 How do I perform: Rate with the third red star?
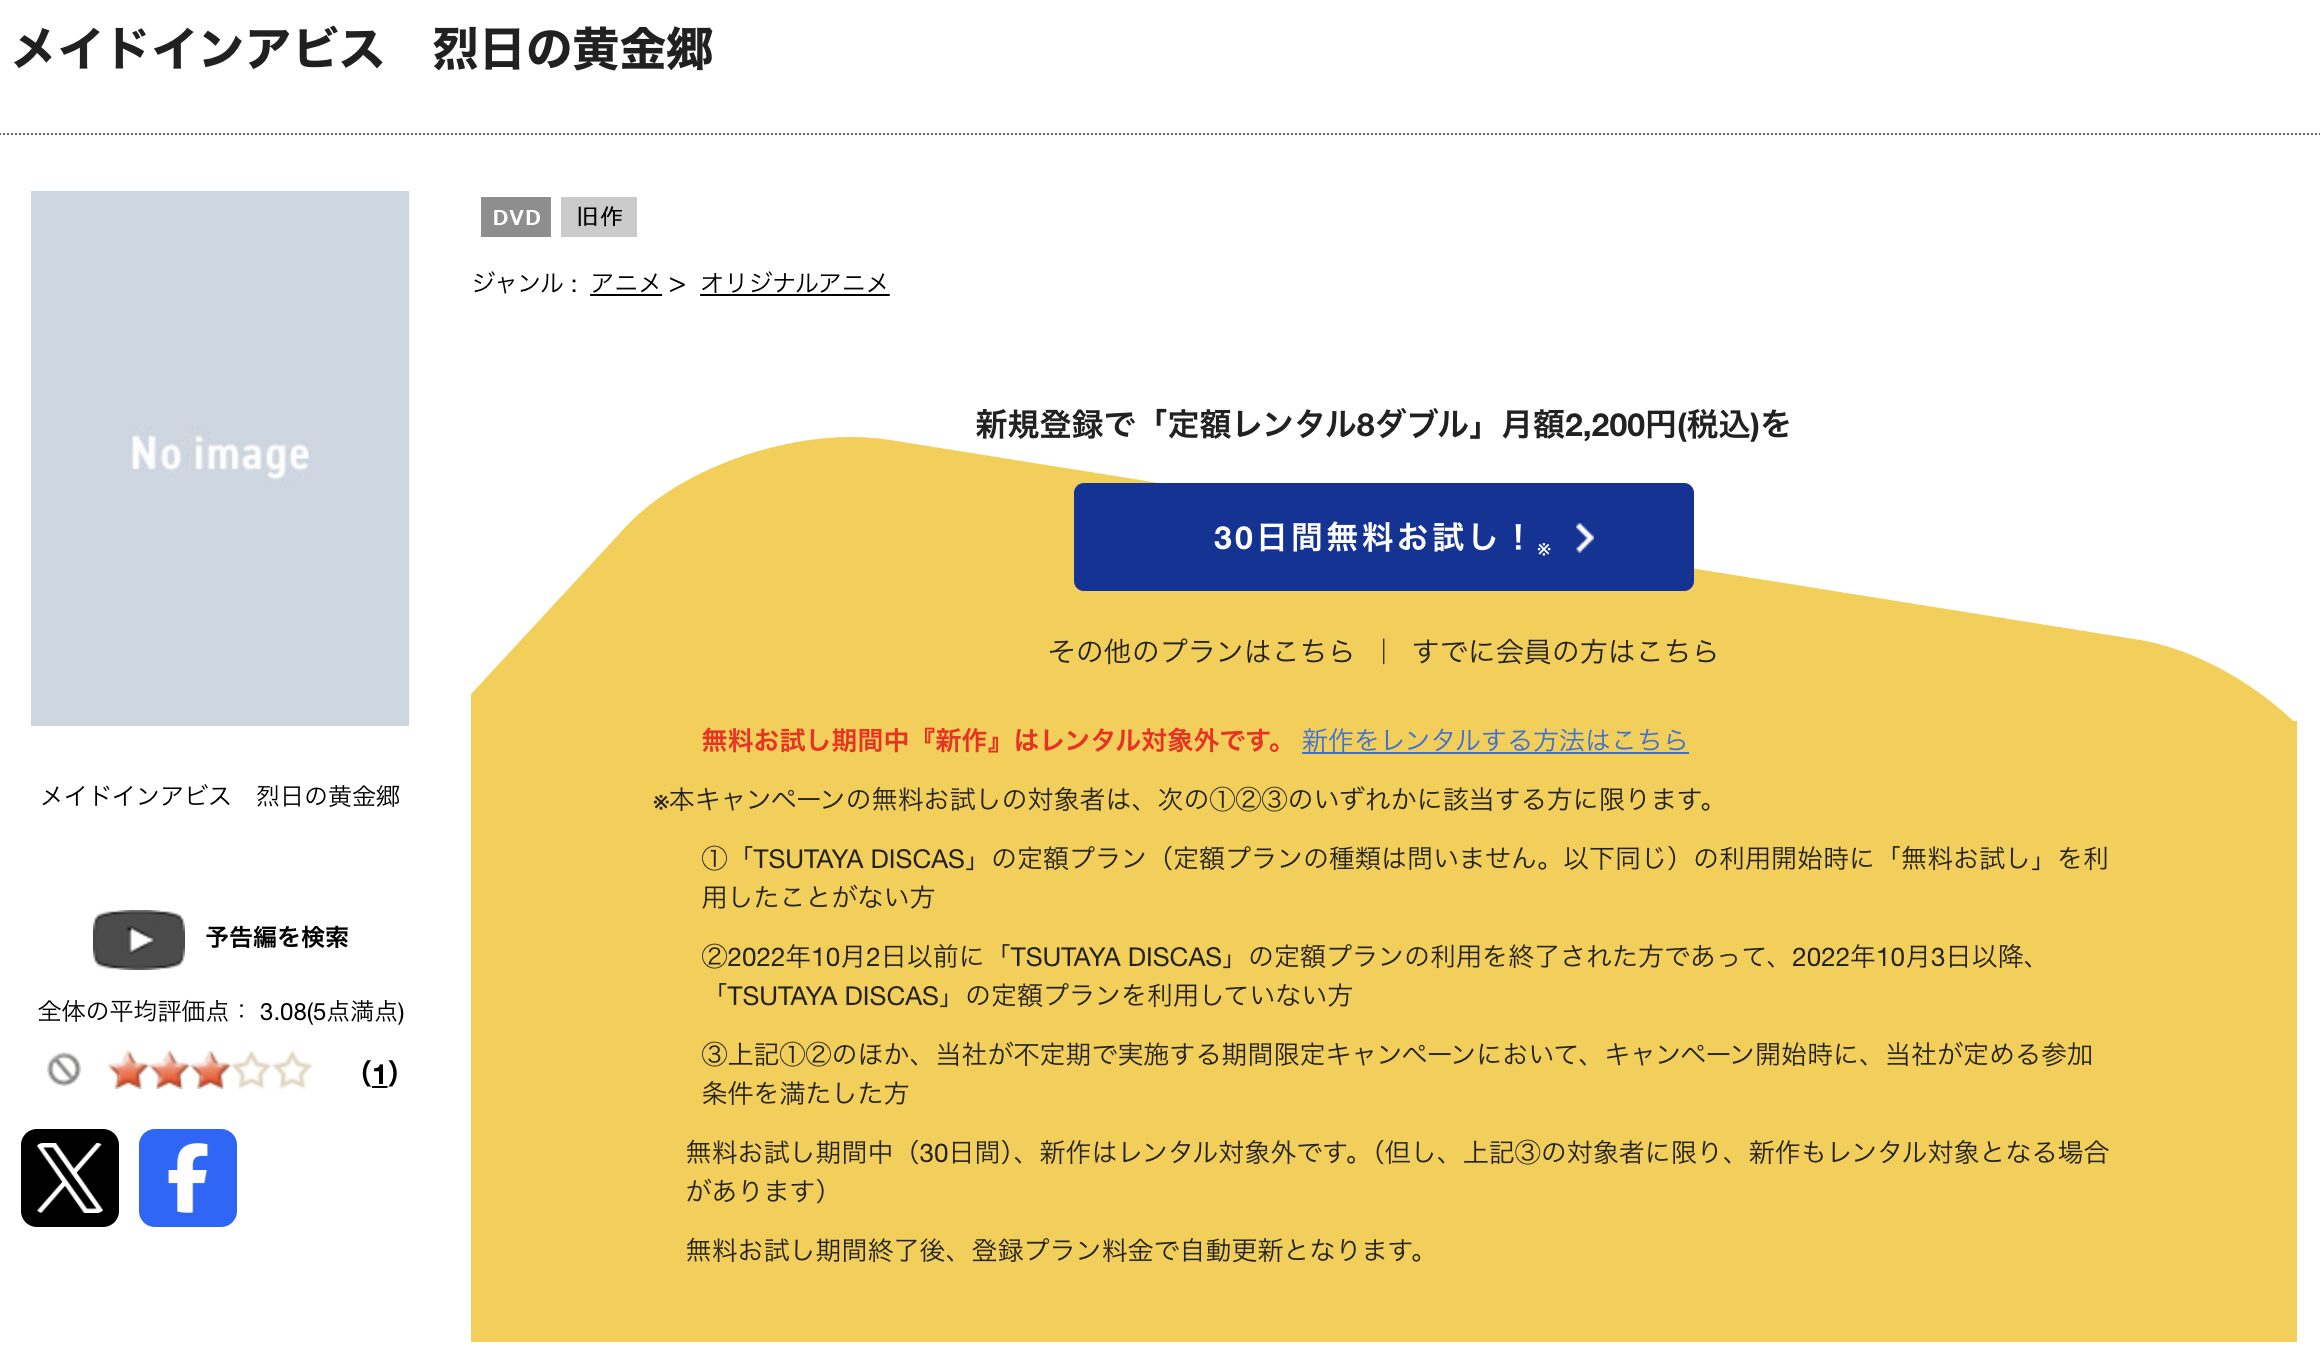pyautogui.click(x=210, y=1071)
